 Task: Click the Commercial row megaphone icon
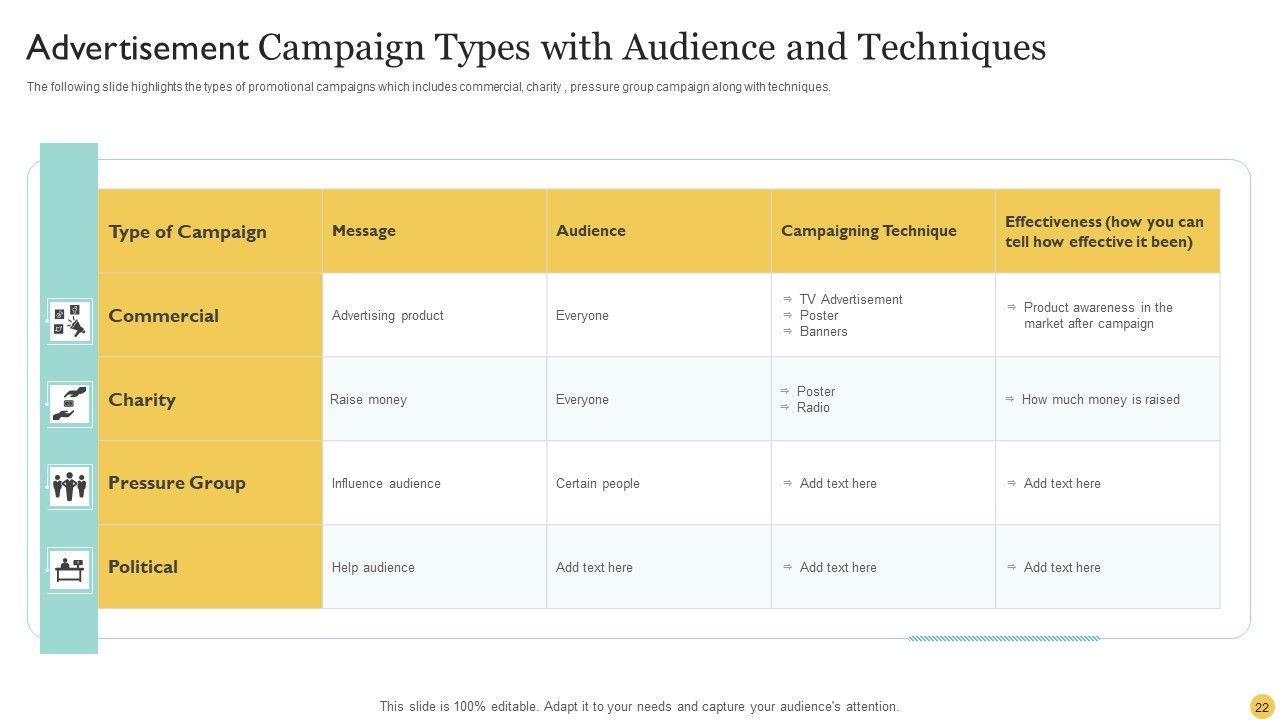69,321
